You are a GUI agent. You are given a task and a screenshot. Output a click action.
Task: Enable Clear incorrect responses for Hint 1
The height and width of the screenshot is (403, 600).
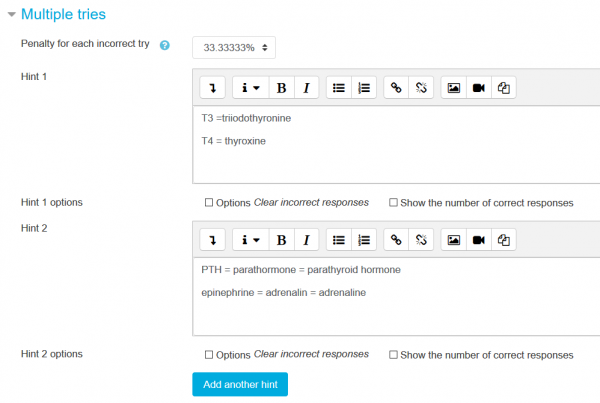[209, 202]
